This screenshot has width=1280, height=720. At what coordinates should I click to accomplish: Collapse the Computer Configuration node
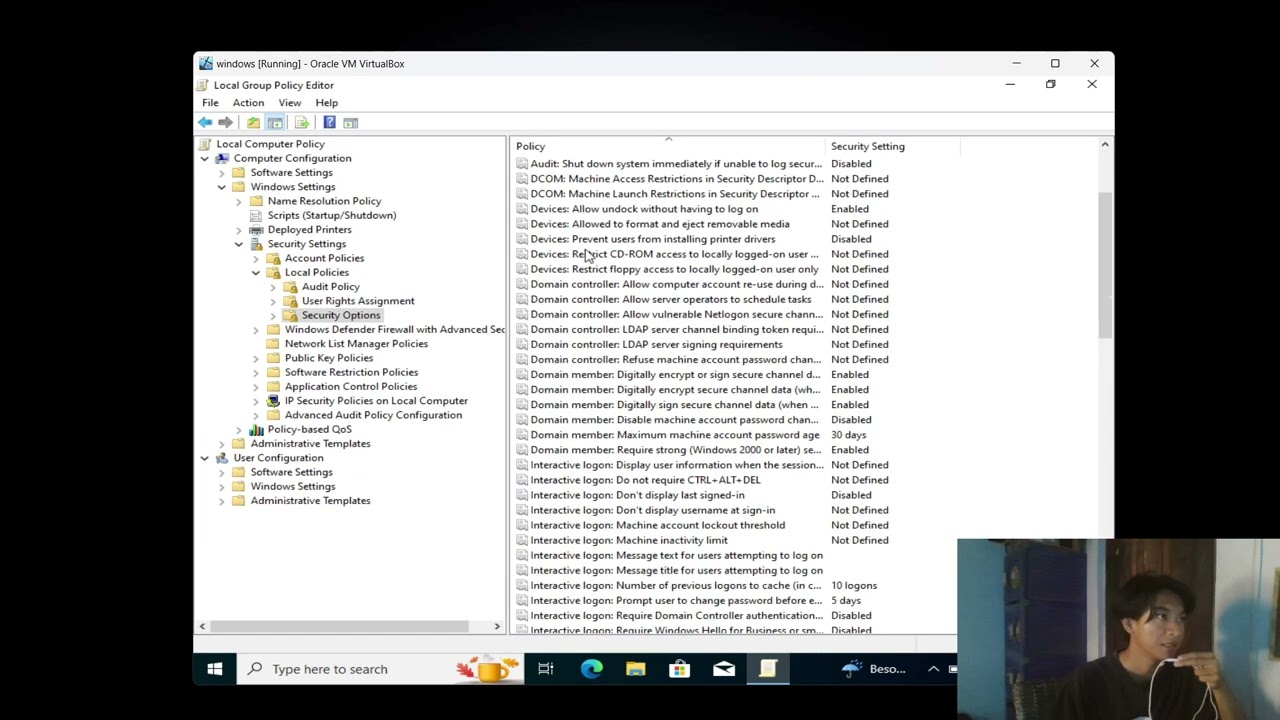pyautogui.click(x=204, y=158)
